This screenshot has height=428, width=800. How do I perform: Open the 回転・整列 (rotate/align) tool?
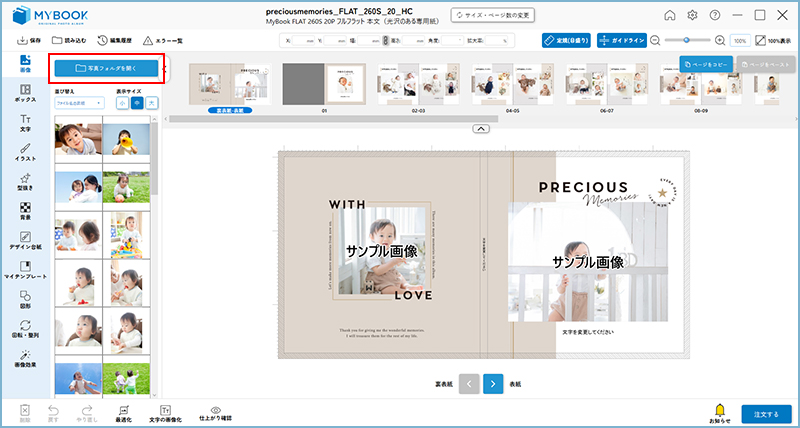[25, 330]
